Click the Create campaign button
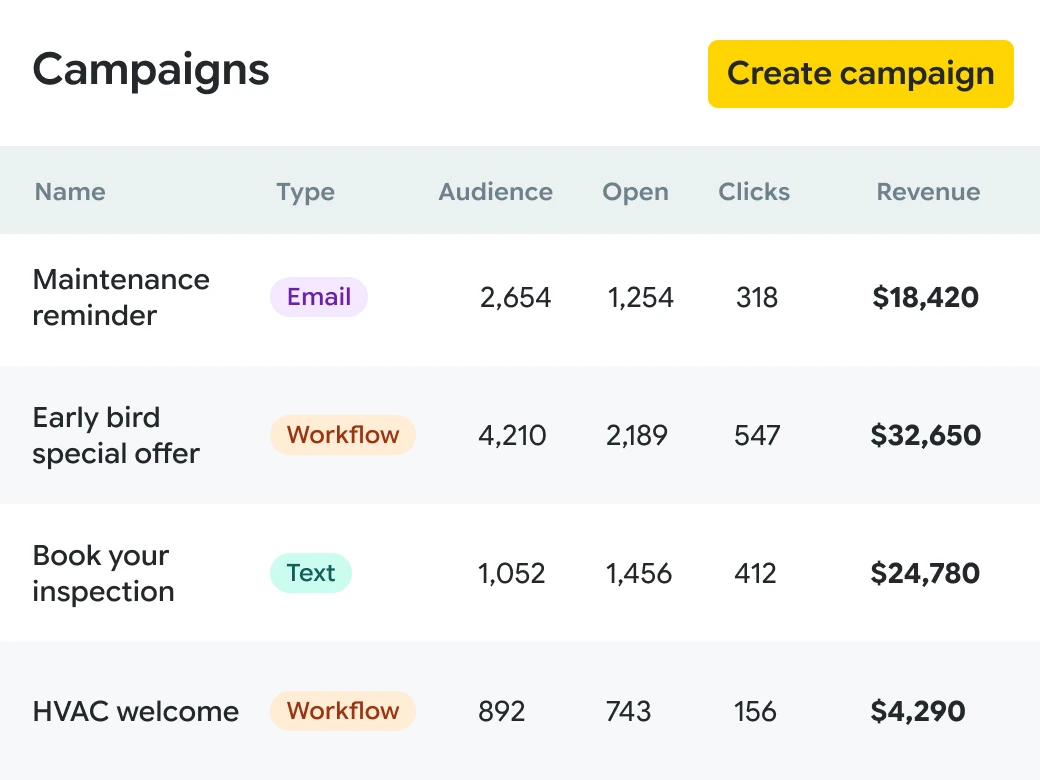Image resolution: width=1040 pixels, height=780 pixels. [860, 74]
